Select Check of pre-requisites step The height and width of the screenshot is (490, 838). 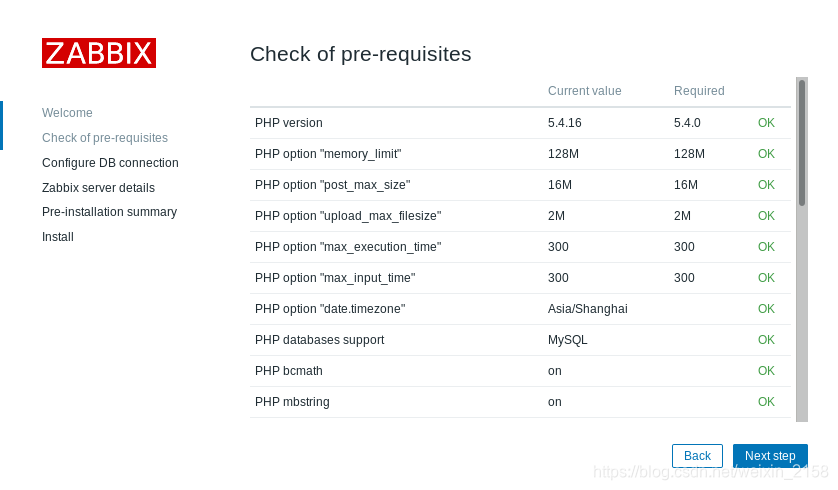pyautogui.click(x=105, y=138)
